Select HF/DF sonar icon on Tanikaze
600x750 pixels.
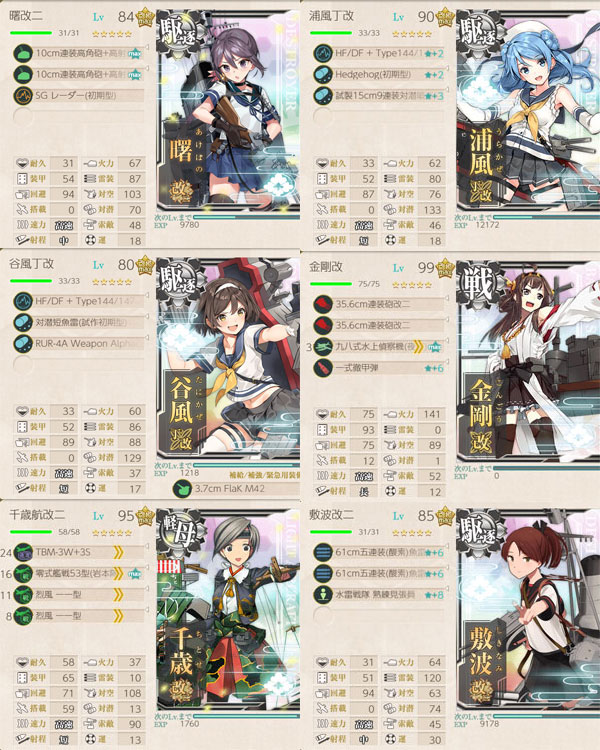coord(23,301)
